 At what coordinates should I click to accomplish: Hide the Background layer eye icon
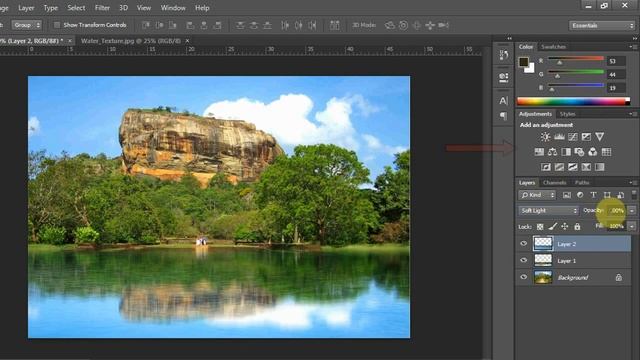click(x=524, y=277)
